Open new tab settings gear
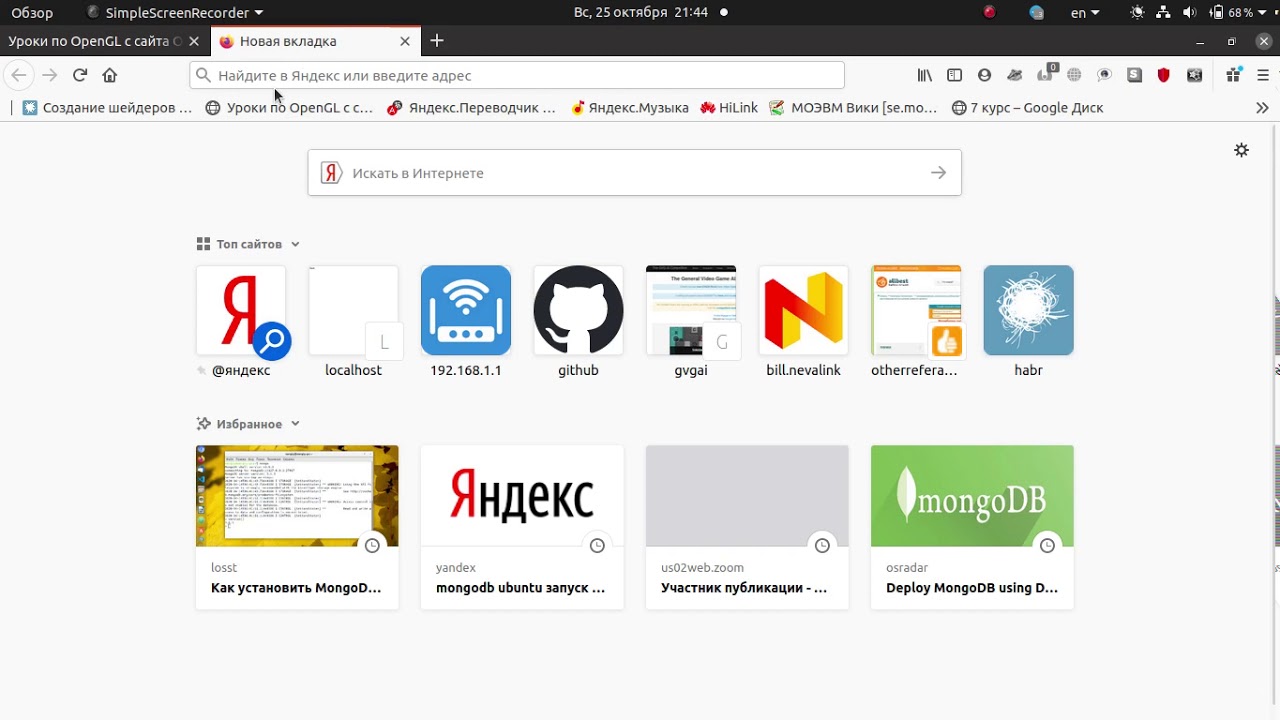 click(x=1241, y=150)
